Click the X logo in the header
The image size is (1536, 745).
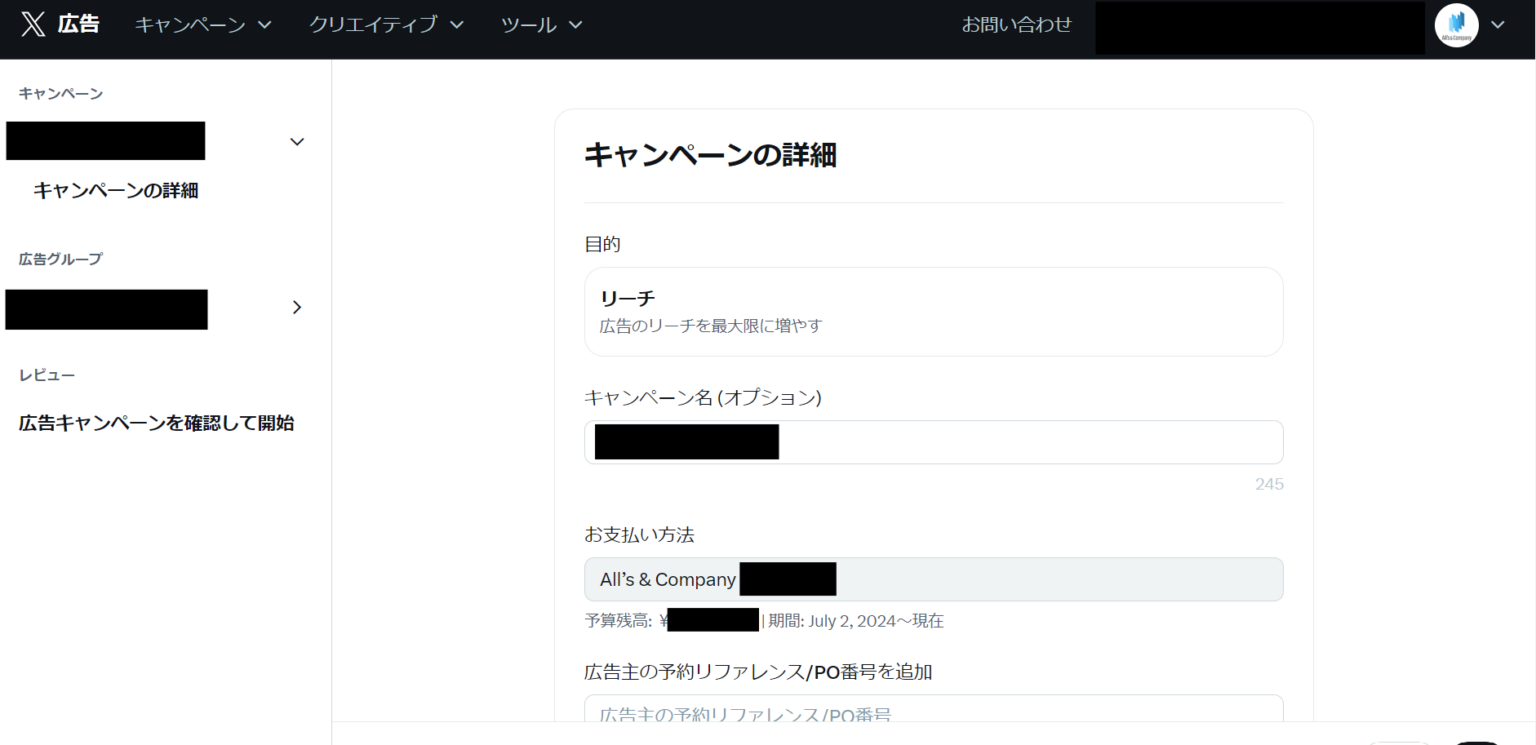(x=33, y=25)
